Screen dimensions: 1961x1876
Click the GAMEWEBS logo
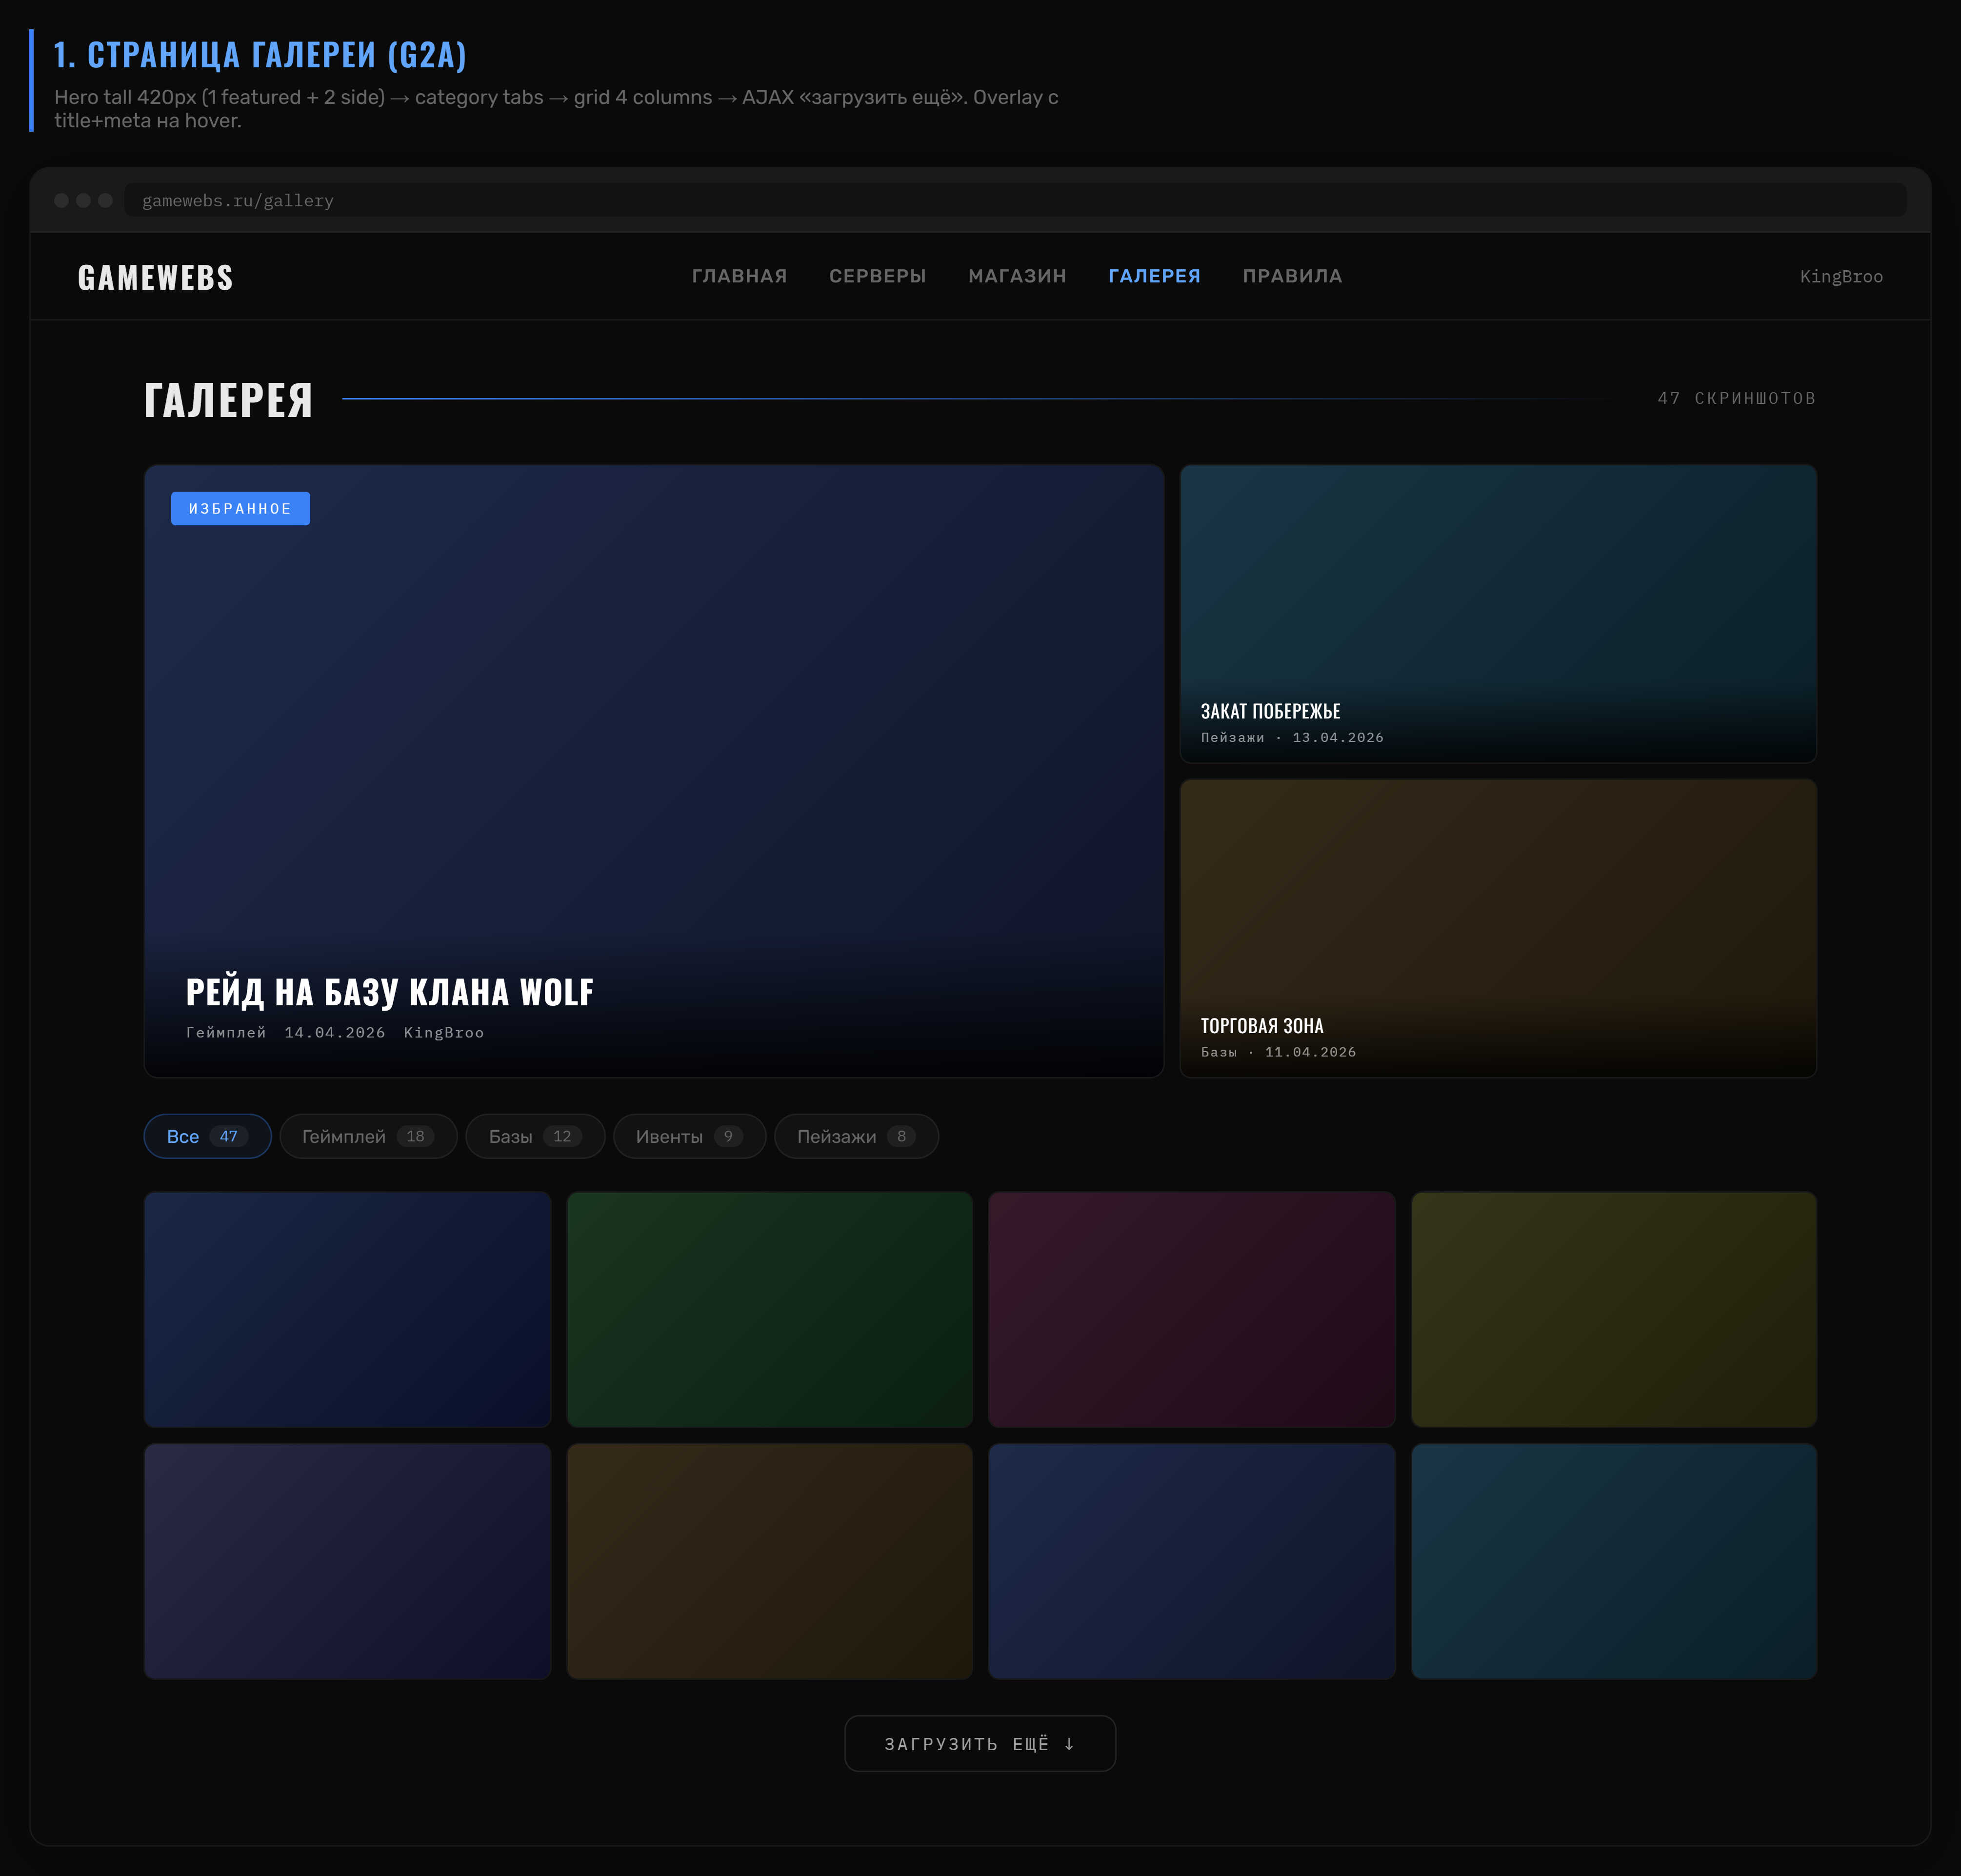156,277
